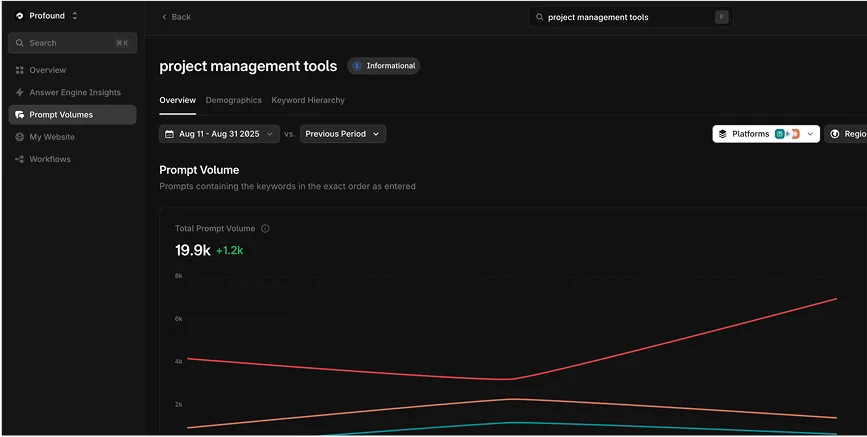This screenshot has width=867, height=437.
Task: Click the Informational intent badge
Action: click(384, 66)
